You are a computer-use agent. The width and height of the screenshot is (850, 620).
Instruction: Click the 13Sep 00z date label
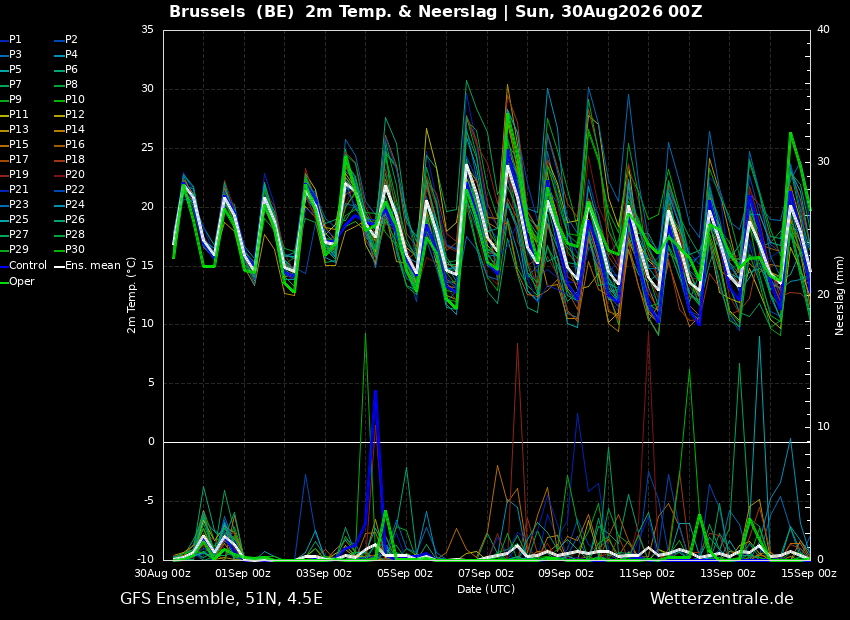tap(729, 573)
